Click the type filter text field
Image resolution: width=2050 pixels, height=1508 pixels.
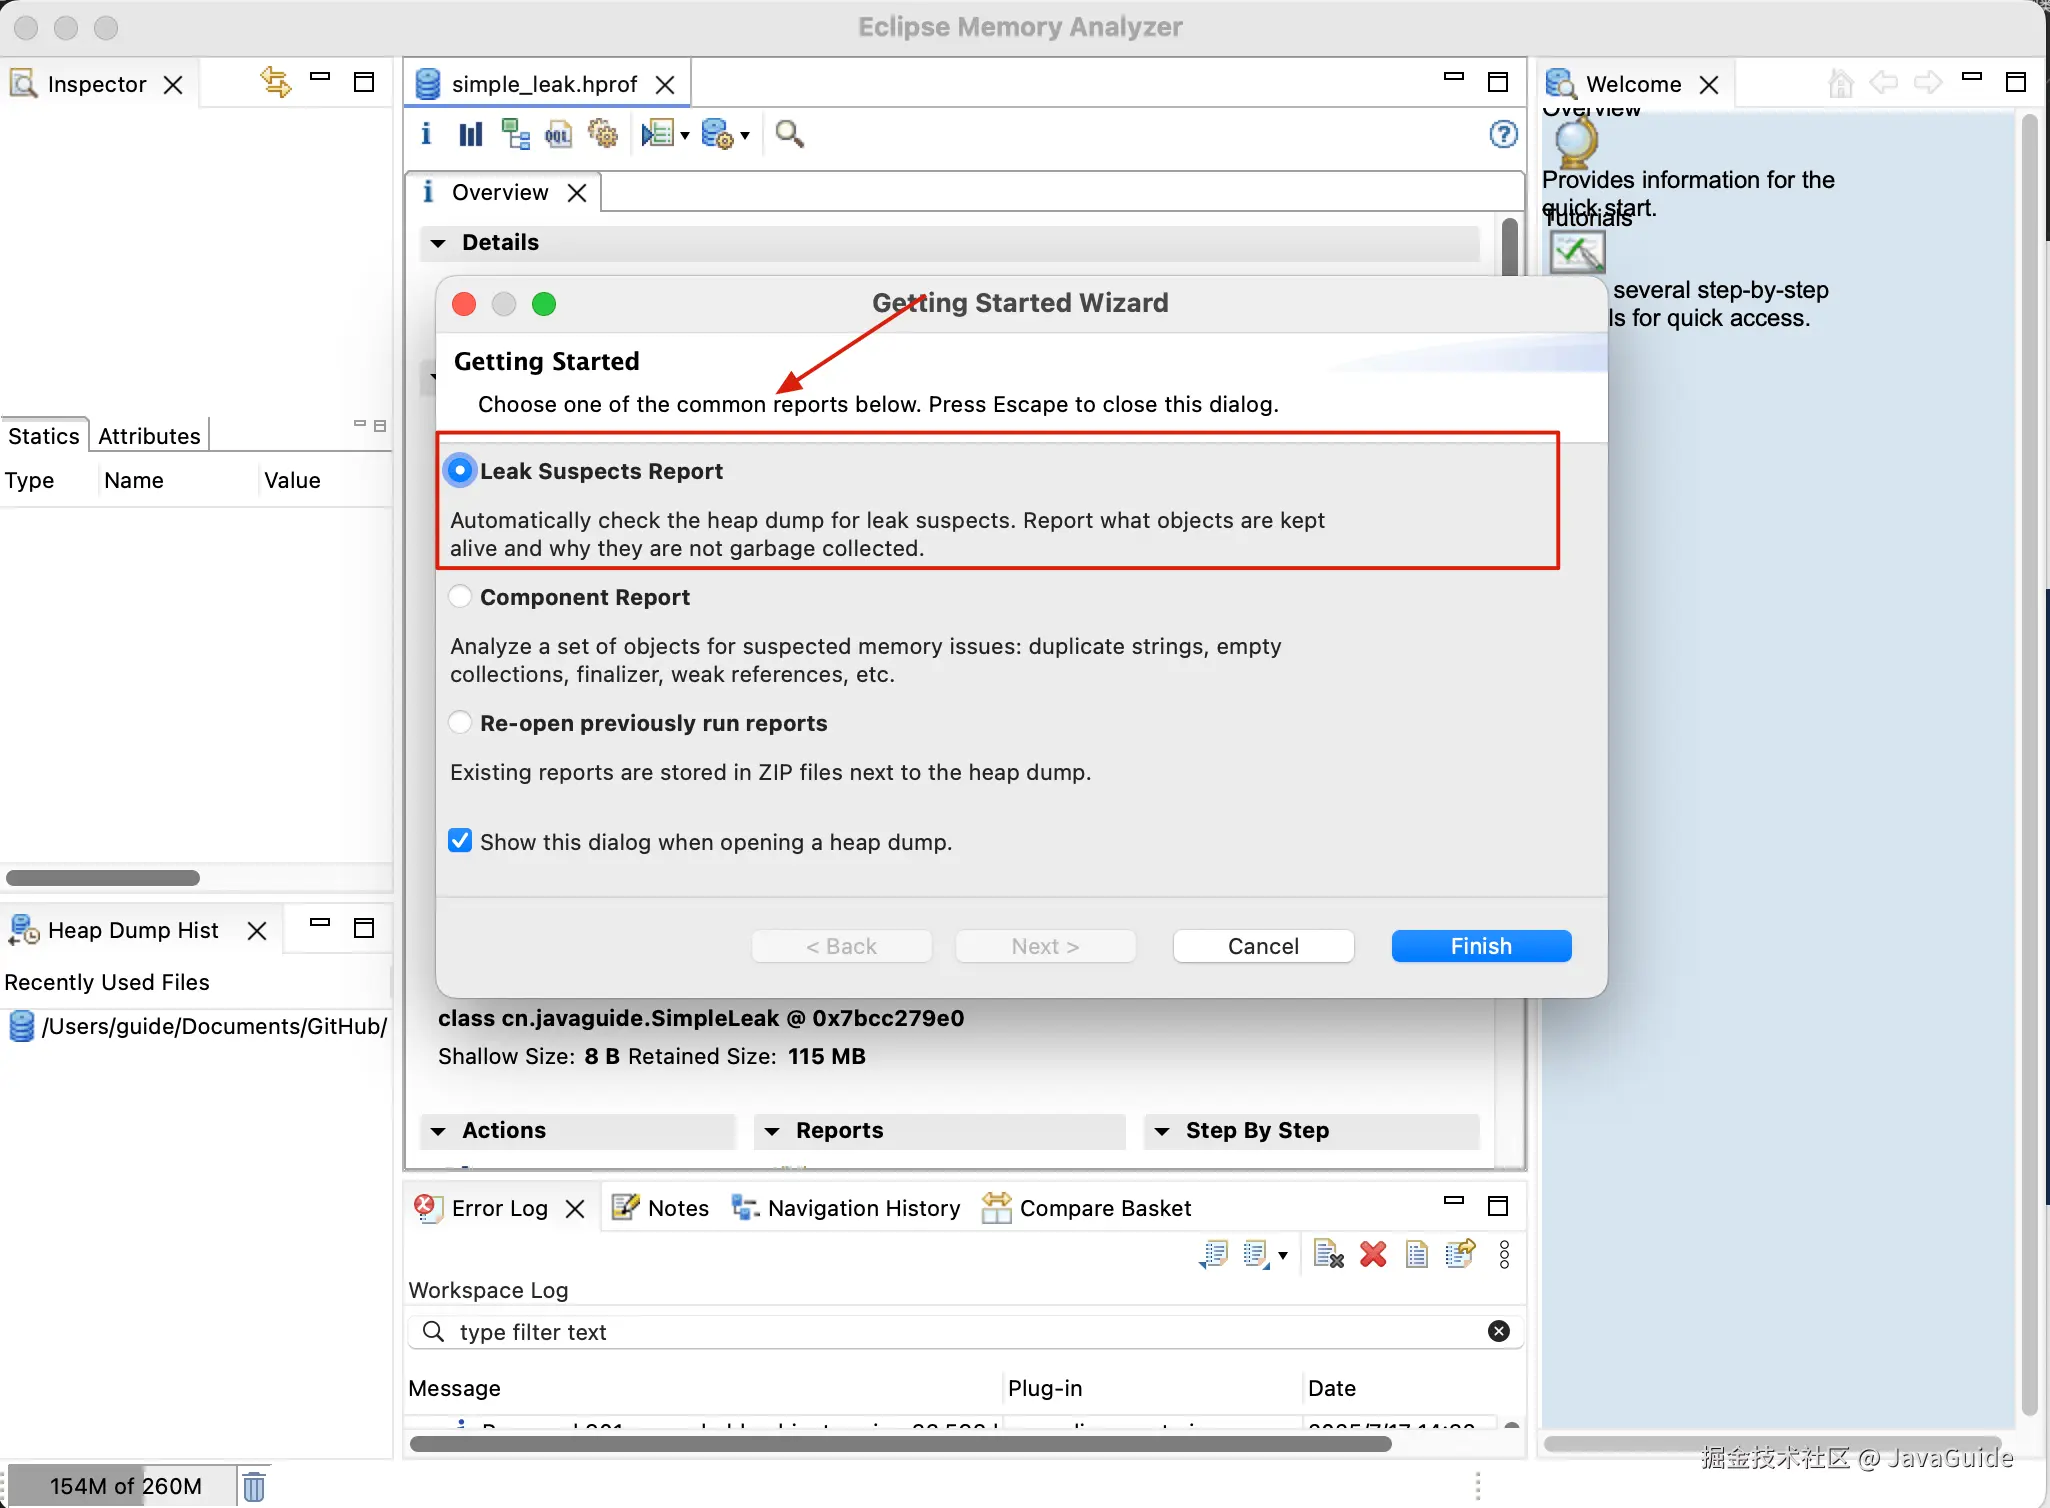click(960, 1332)
